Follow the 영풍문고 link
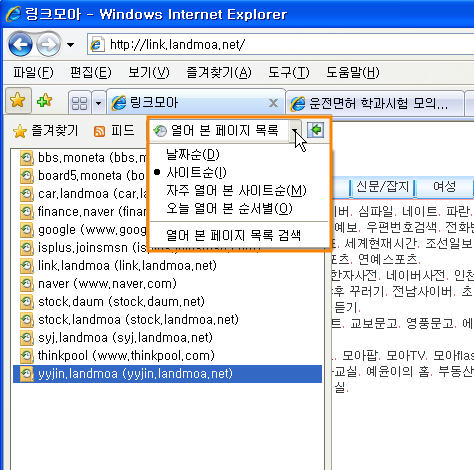 pos(430,323)
